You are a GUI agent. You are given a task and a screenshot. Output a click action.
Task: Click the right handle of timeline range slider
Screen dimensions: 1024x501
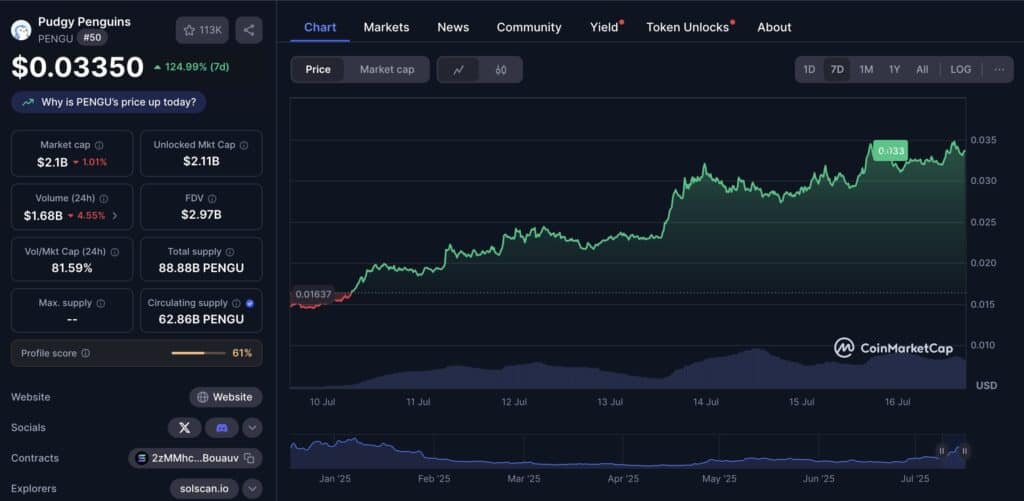[x=965, y=451]
